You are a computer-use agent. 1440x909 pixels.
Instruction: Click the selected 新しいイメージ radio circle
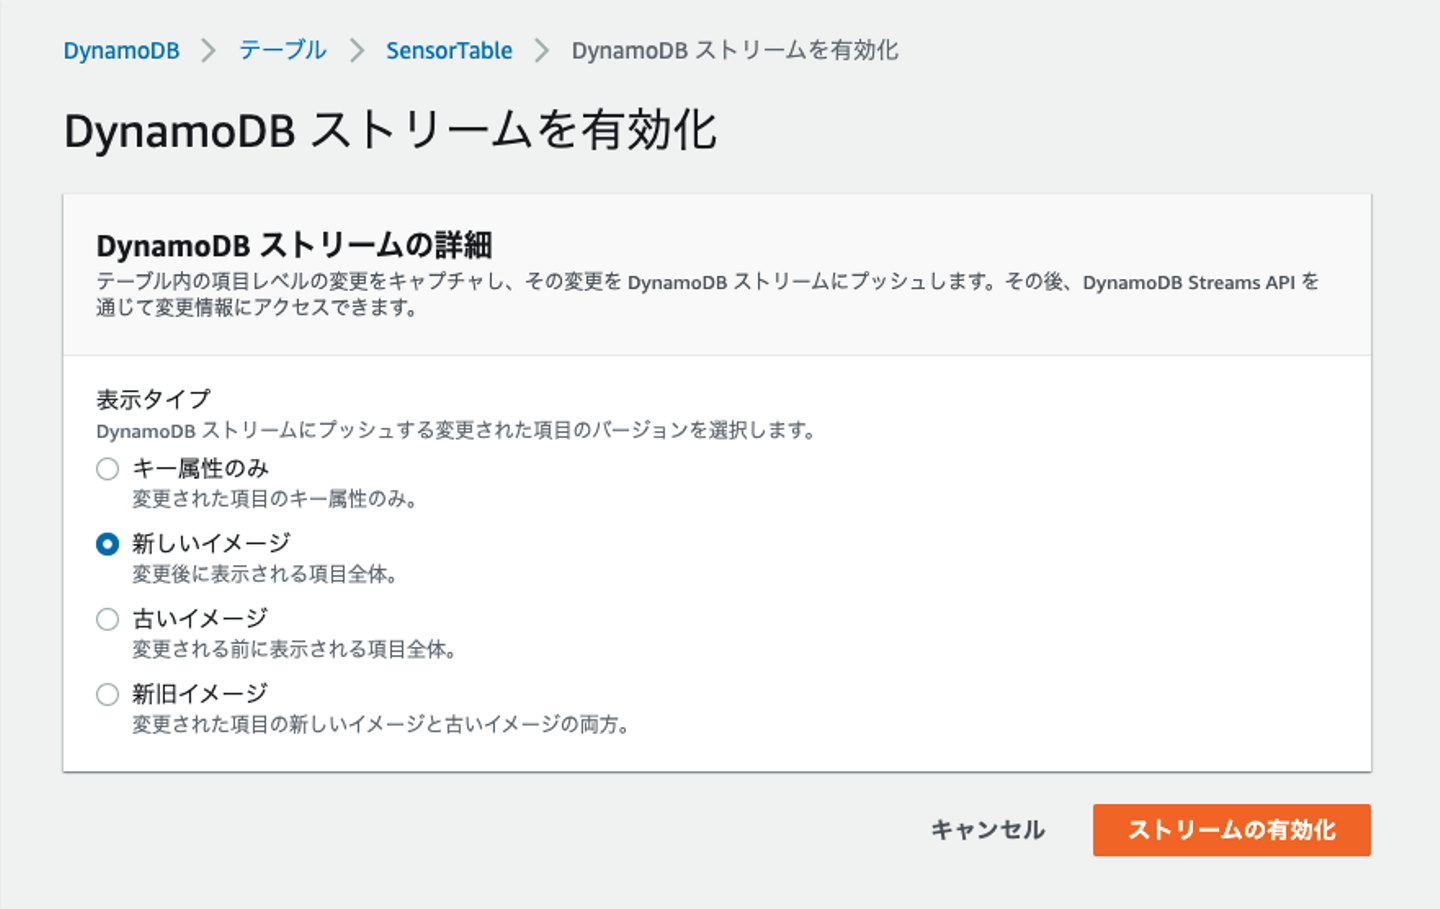(107, 544)
